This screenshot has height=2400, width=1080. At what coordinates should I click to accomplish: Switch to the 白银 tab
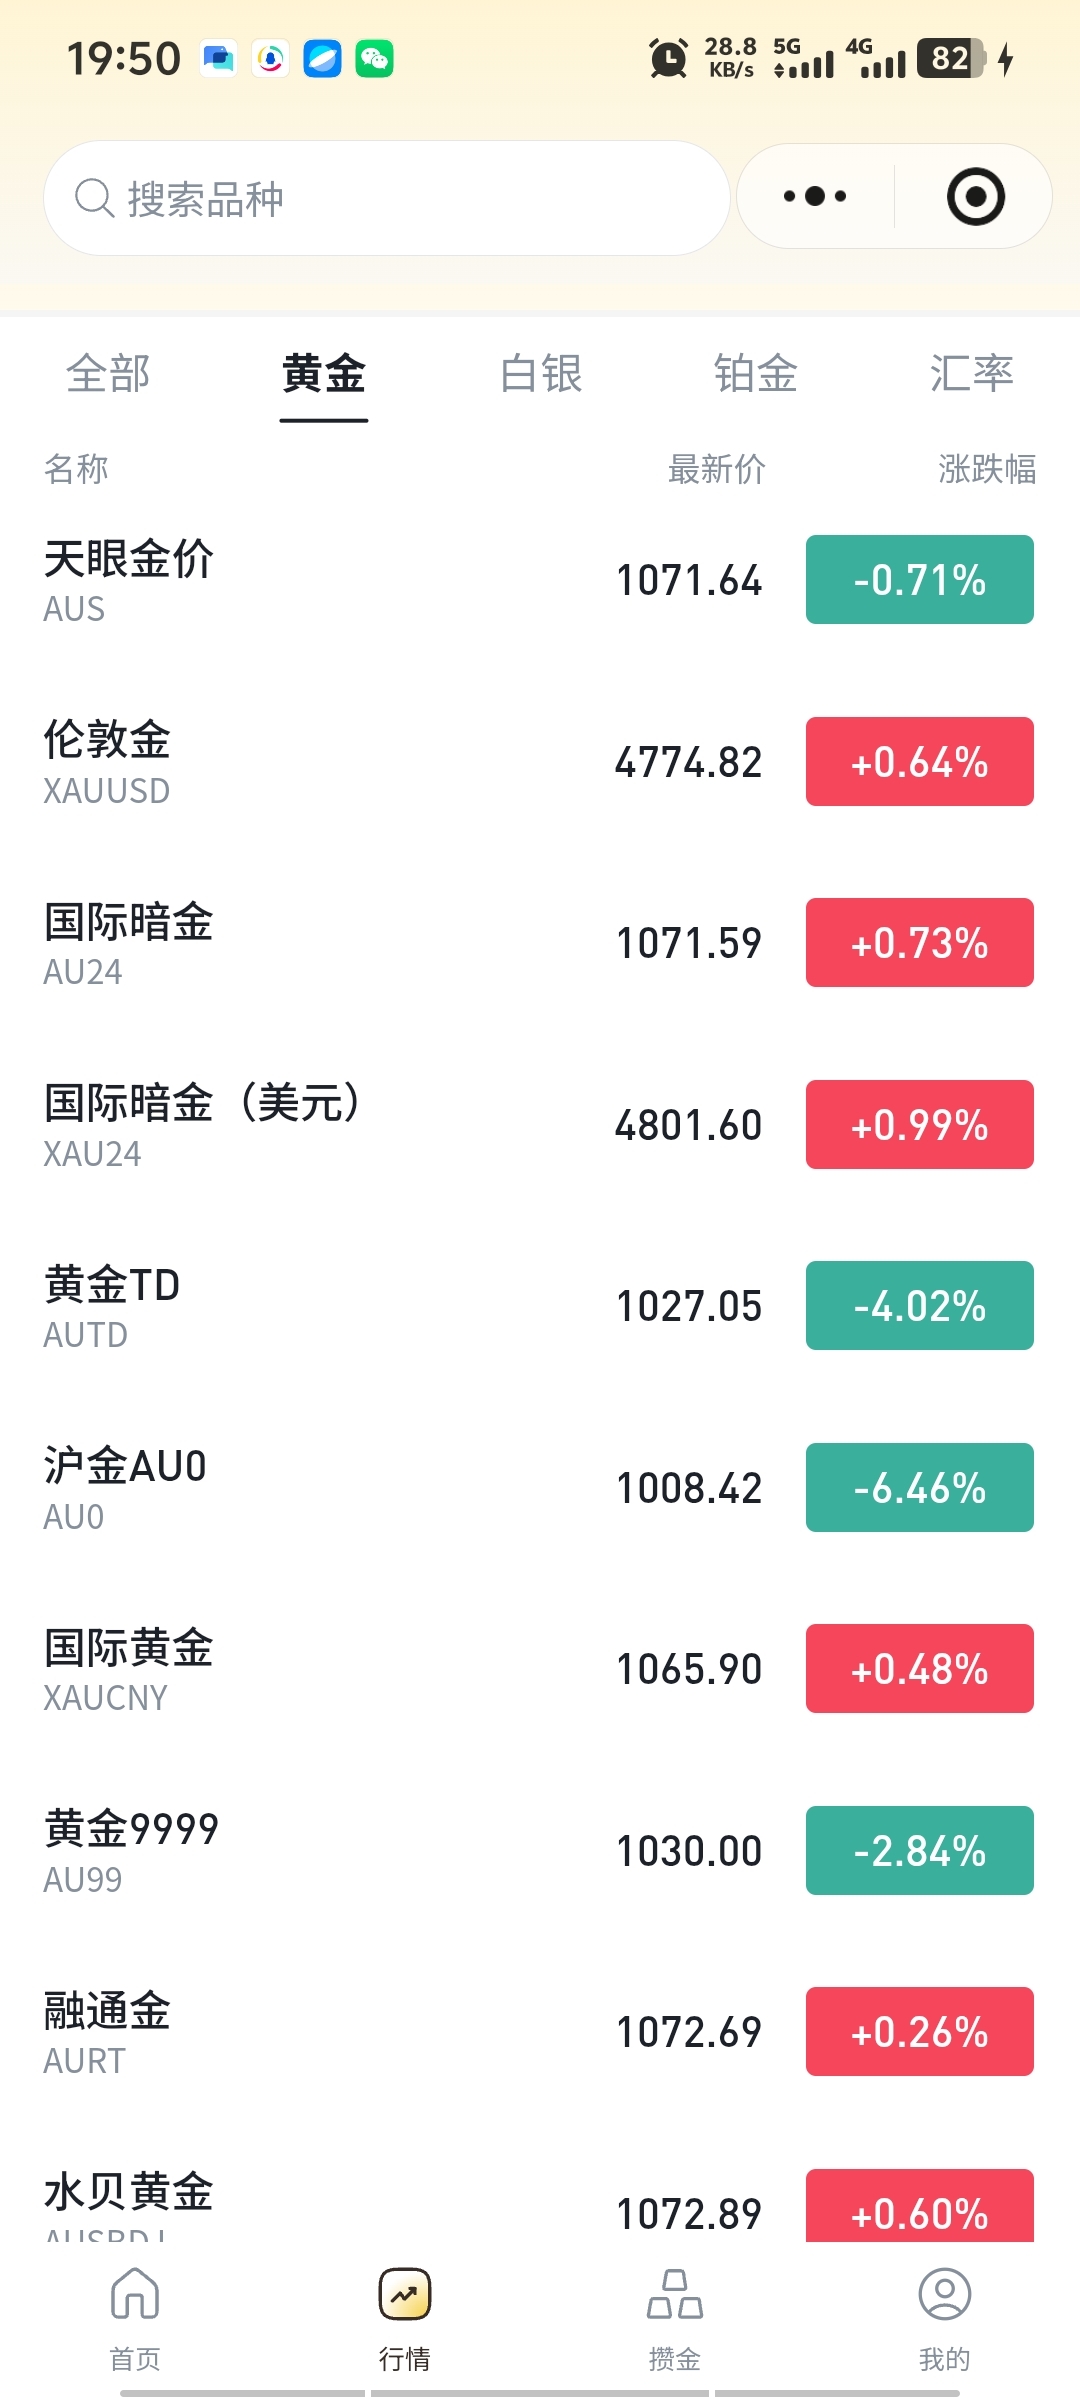(541, 374)
